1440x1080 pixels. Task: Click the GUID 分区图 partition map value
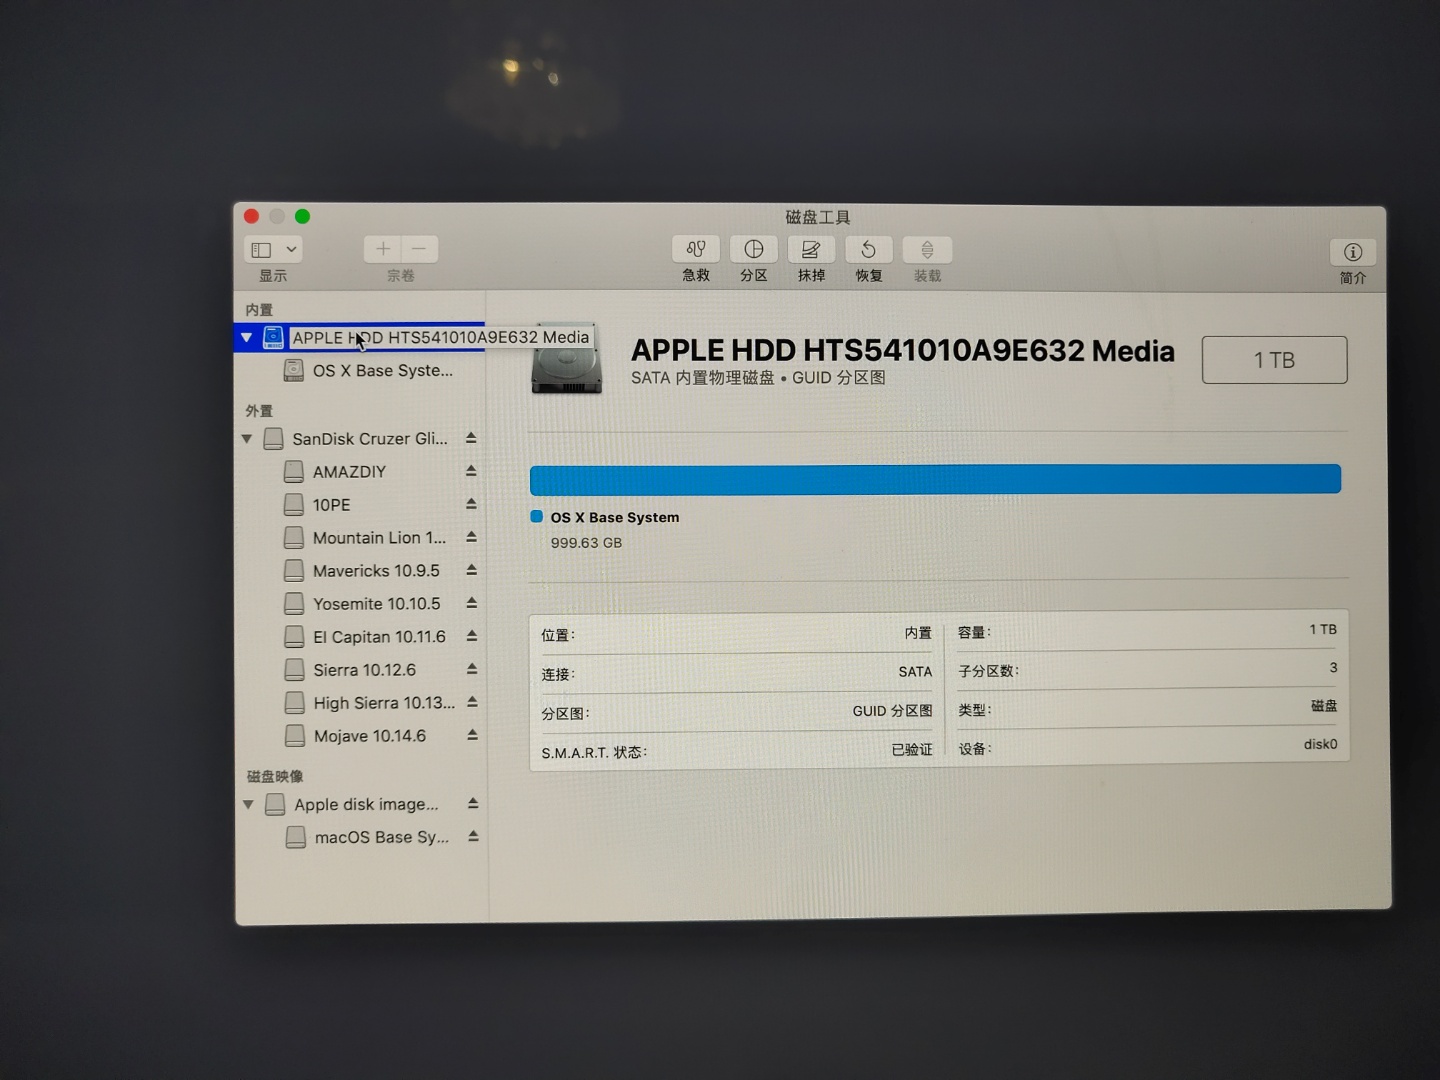(x=892, y=711)
